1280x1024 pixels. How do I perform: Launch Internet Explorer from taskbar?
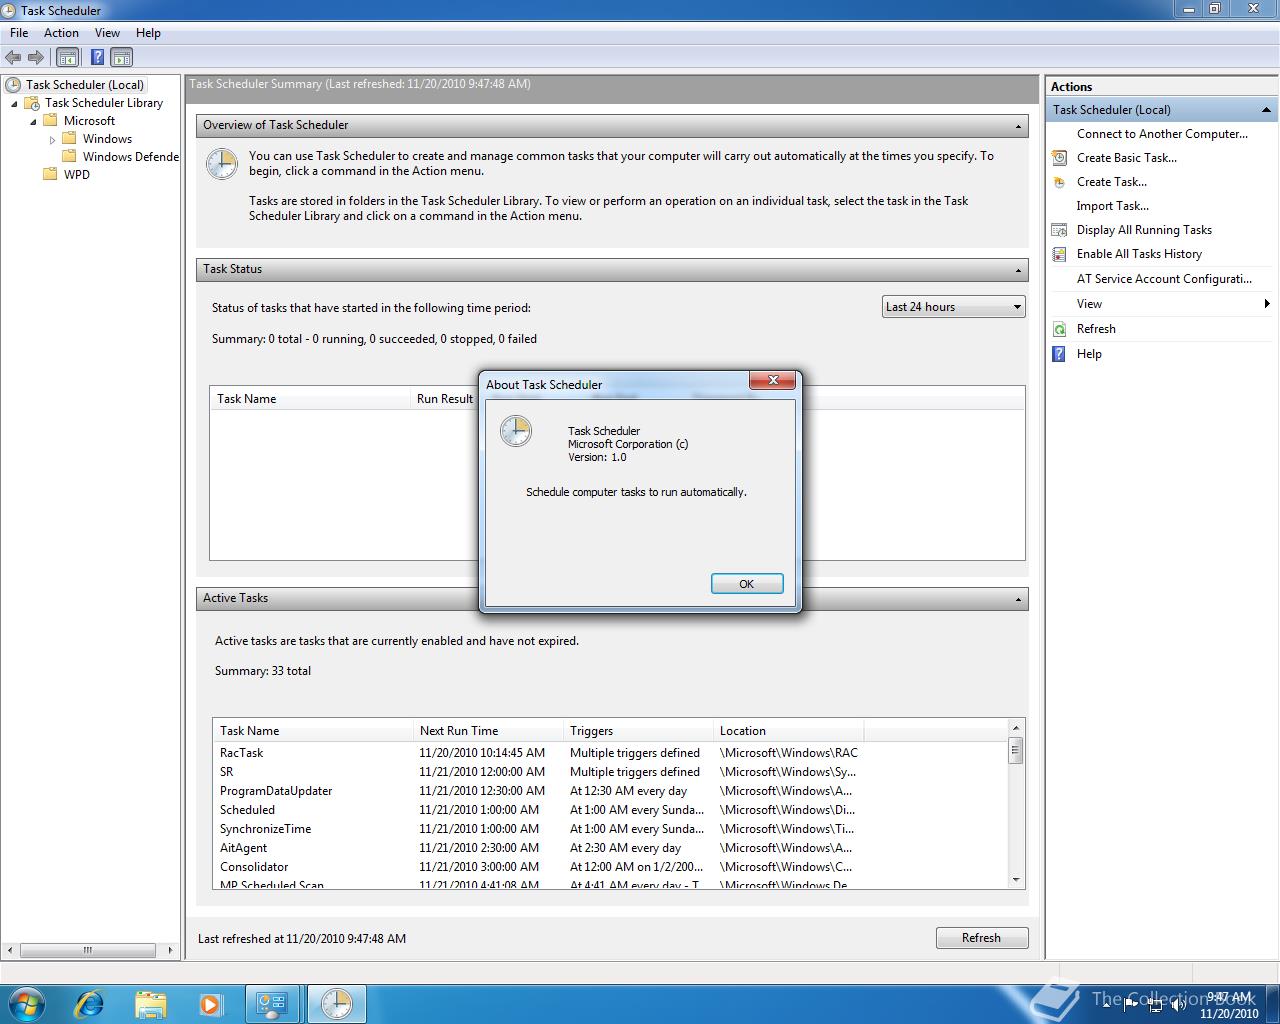pos(89,1003)
